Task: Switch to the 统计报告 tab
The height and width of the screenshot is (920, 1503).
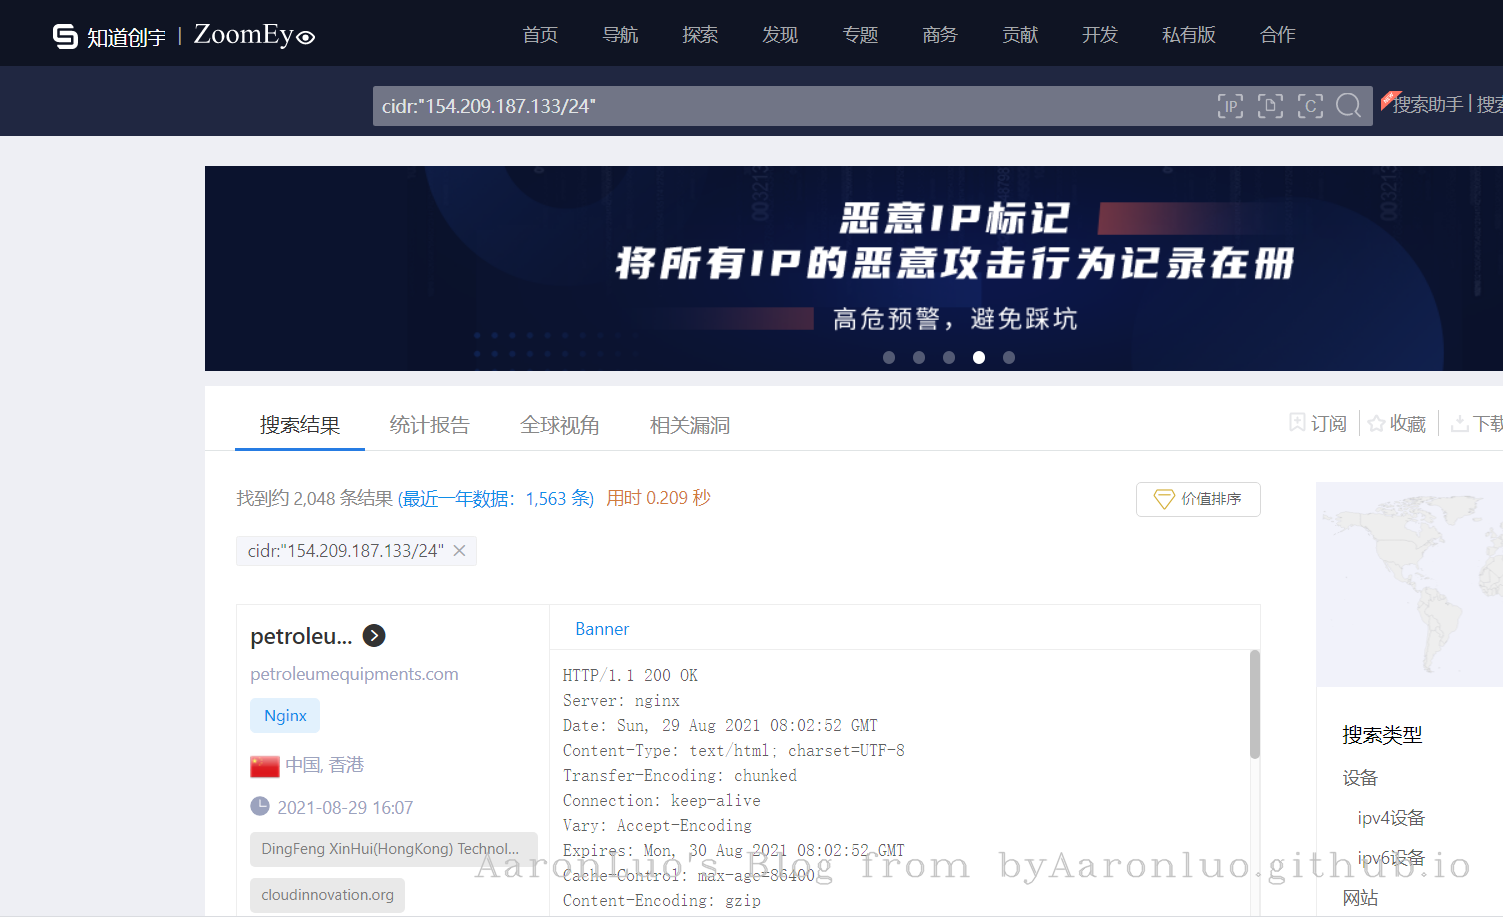Action: 429,425
